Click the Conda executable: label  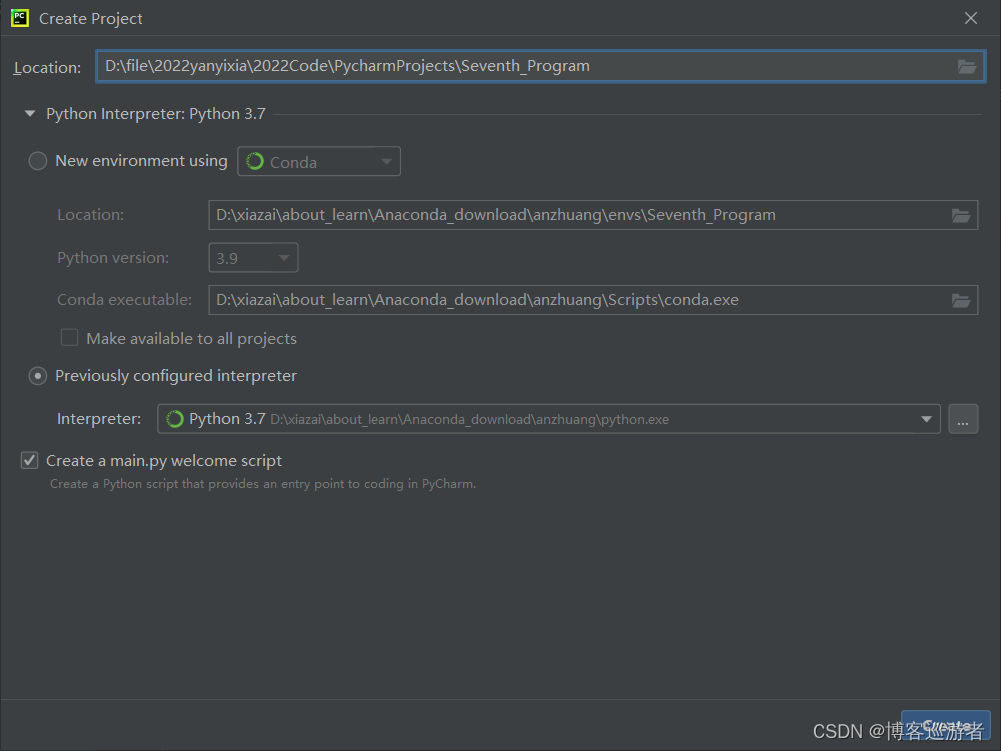tap(124, 300)
